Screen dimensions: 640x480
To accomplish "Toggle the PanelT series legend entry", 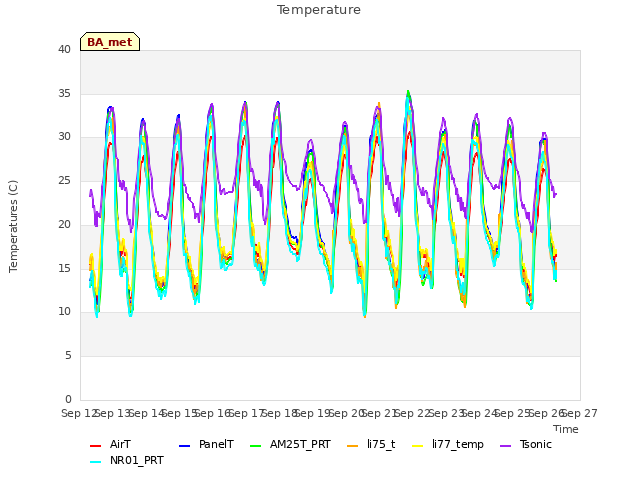I will 207,444.
